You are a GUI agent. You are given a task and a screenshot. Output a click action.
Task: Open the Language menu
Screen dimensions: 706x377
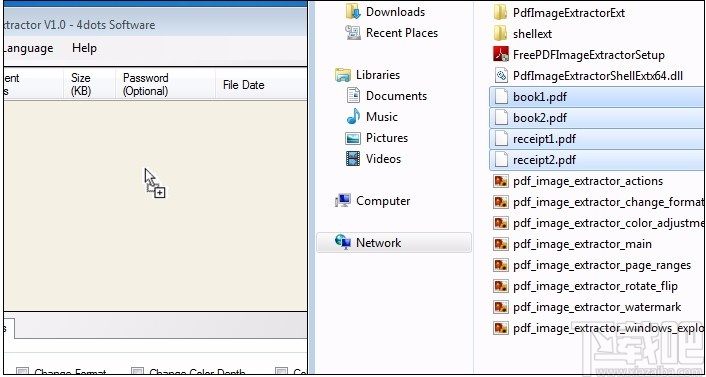pyautogui.click(x=28, y=48)
